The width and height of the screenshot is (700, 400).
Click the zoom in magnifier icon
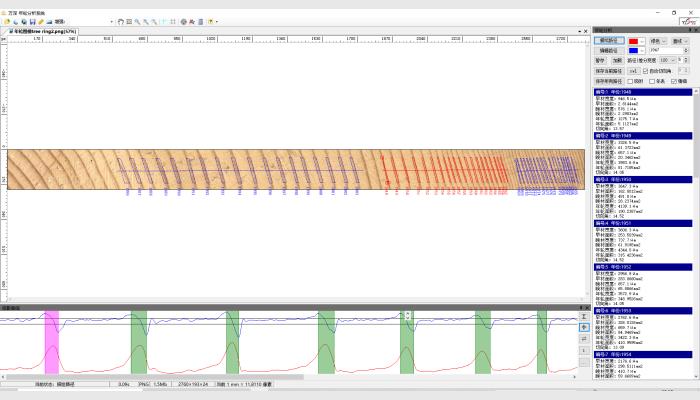point(138,20)
